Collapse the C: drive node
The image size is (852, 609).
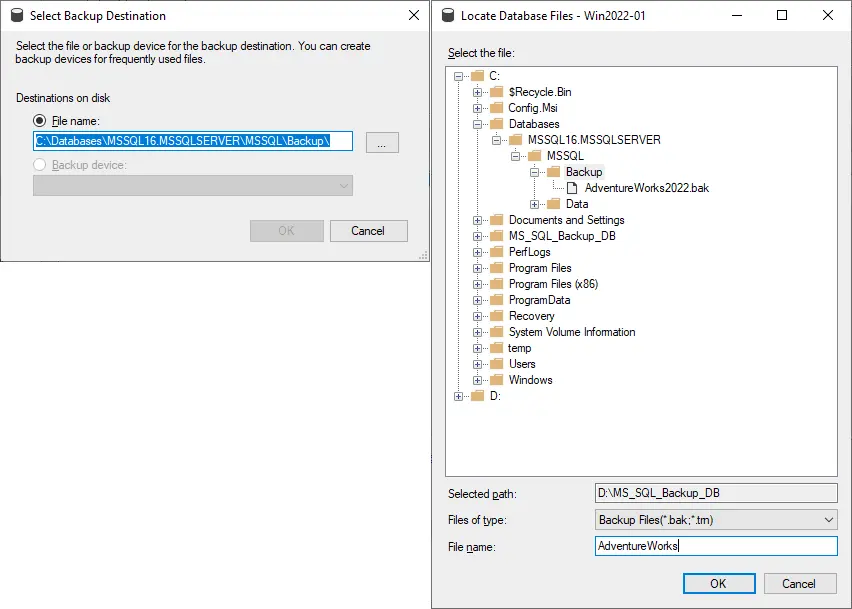[459, 76]
